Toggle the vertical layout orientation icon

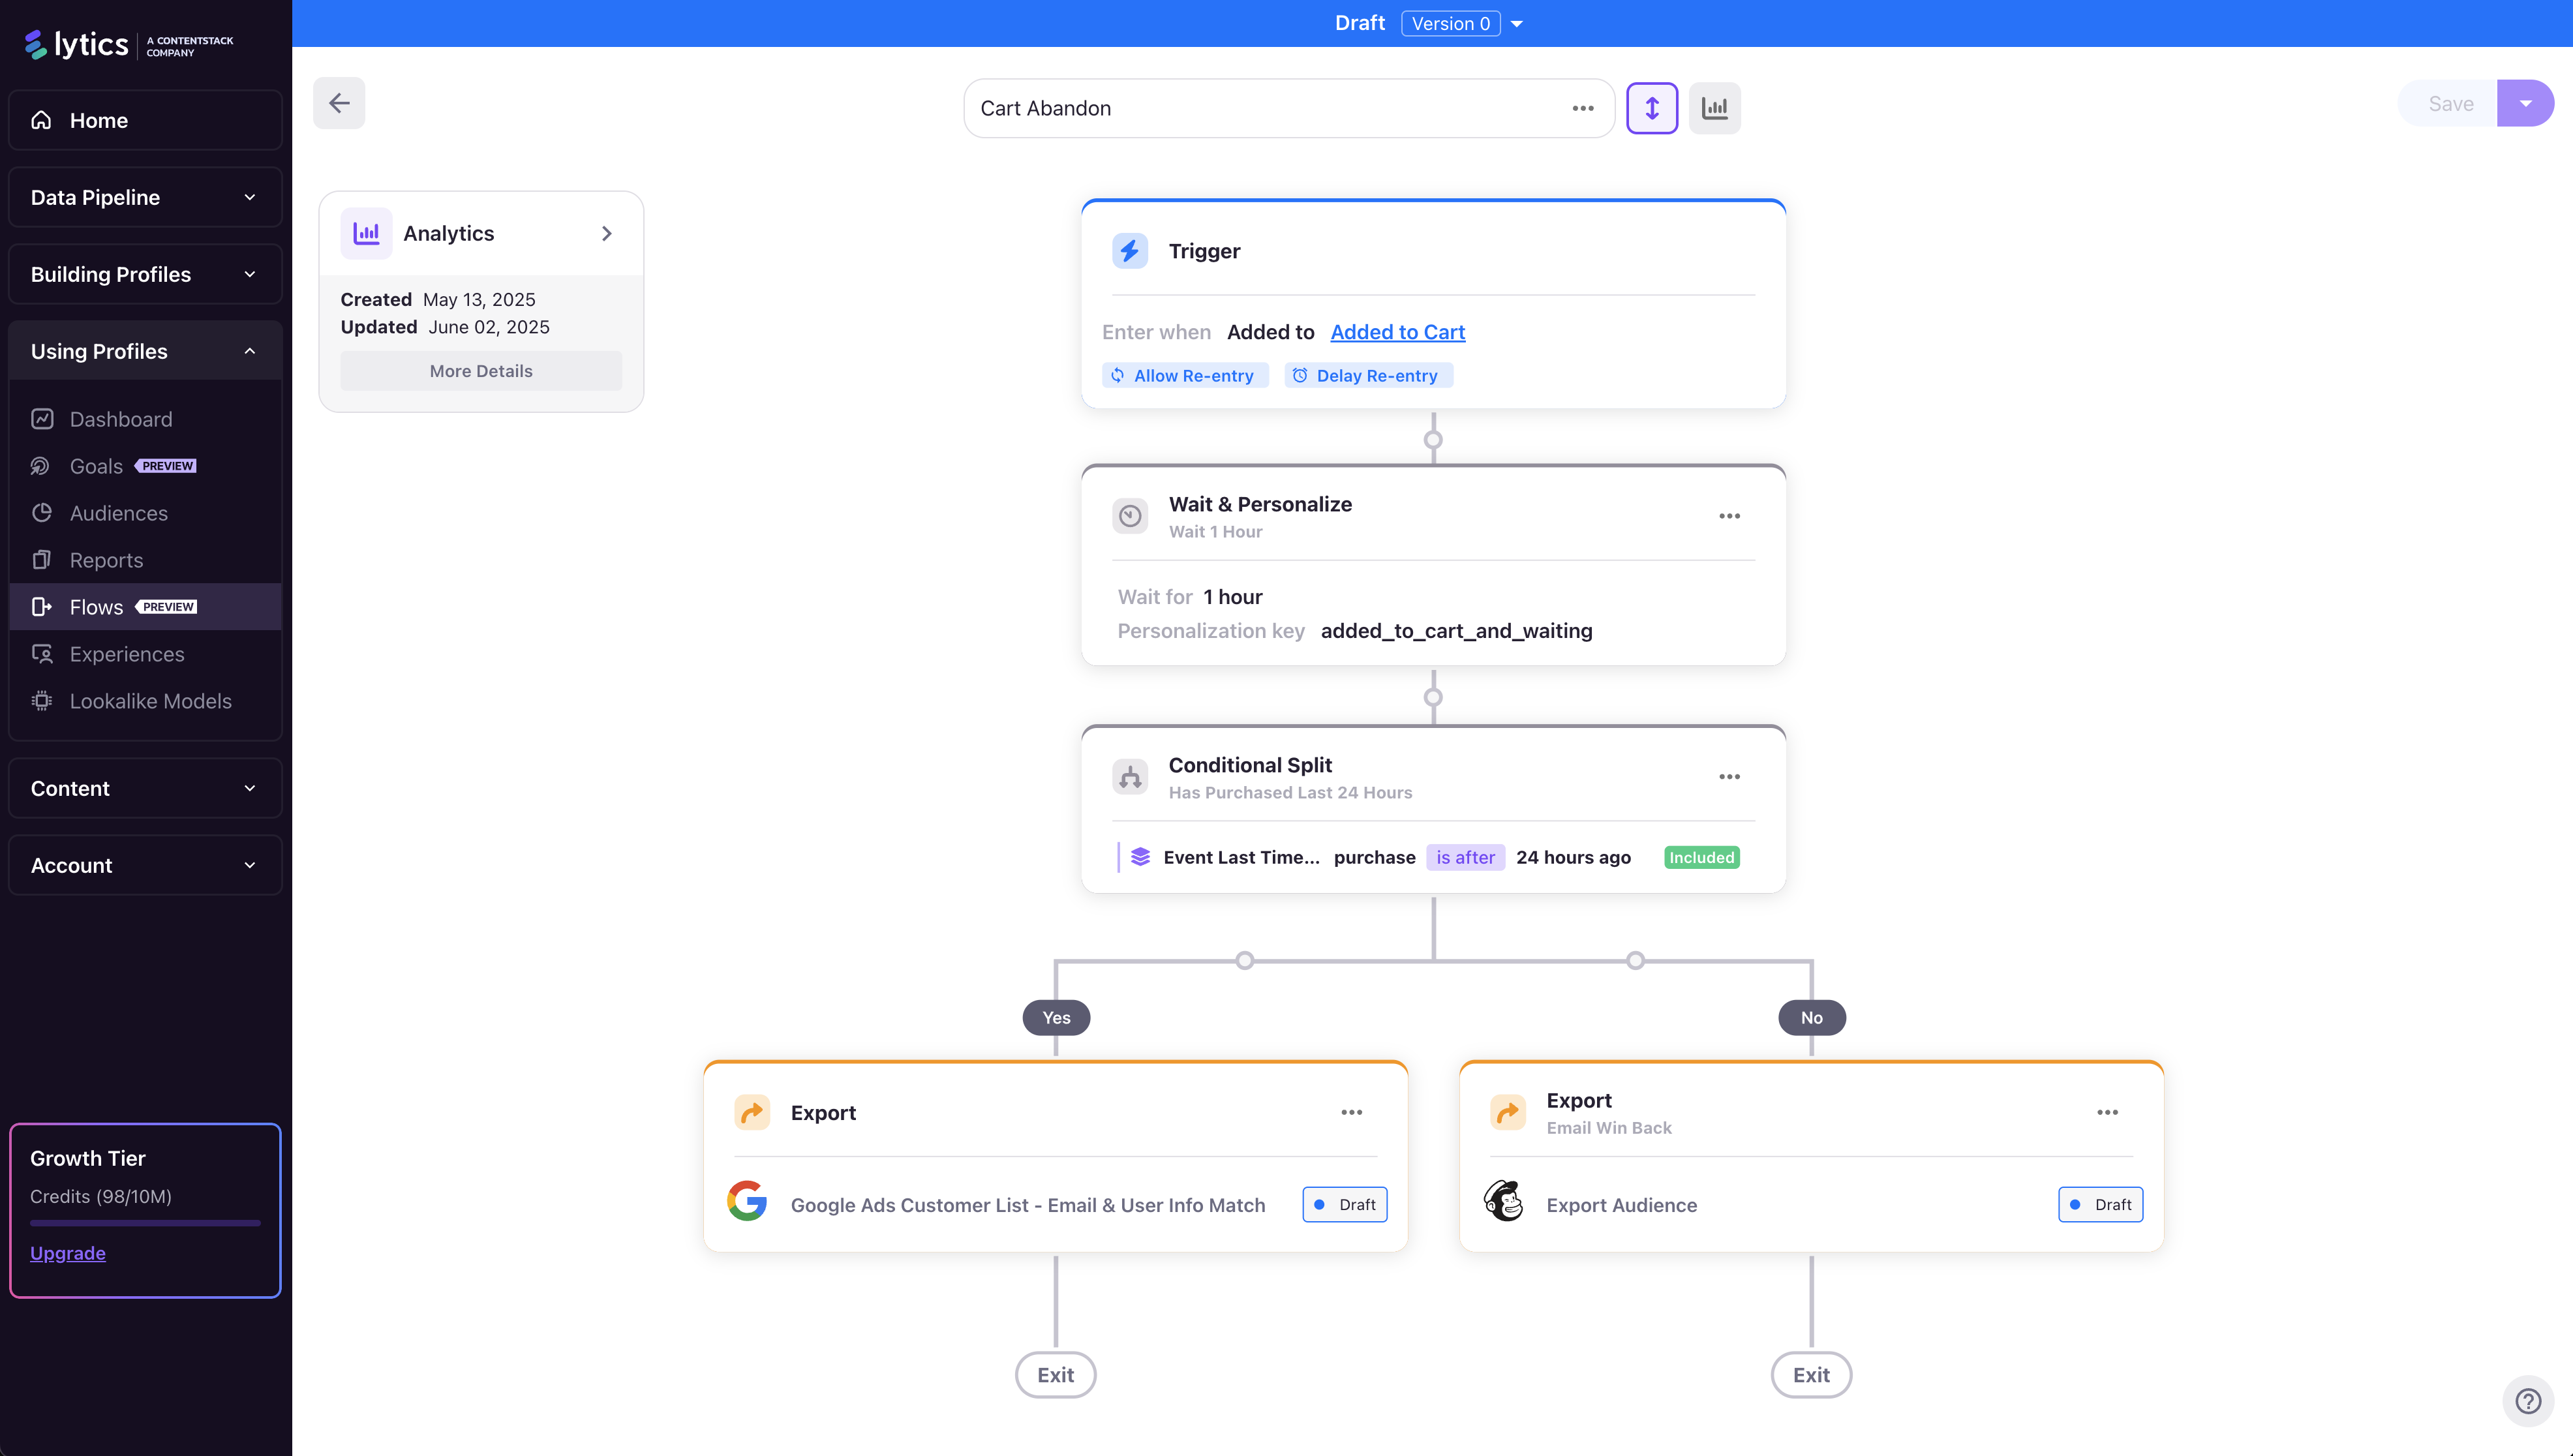tap(1651, 108)
